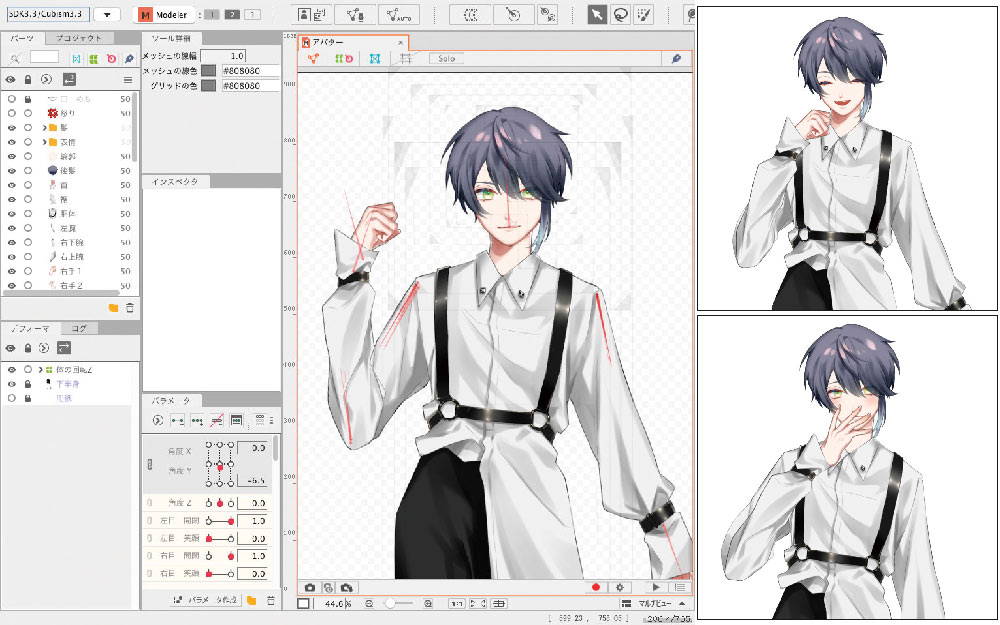Expand the 体の回転Z deformer
This screenshot has width=1000, height=625.
[x=40, y=369]
